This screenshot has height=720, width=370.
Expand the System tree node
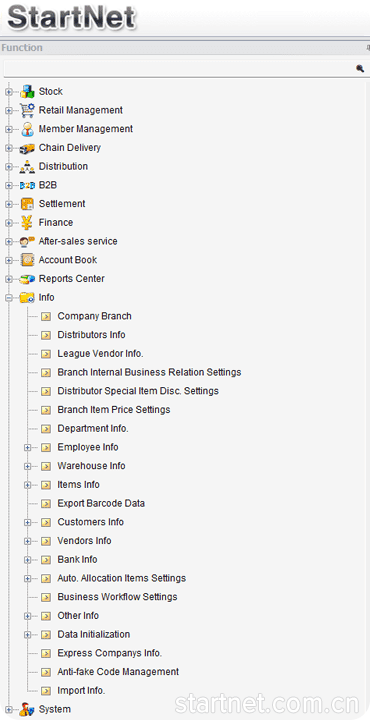(9, 710)
